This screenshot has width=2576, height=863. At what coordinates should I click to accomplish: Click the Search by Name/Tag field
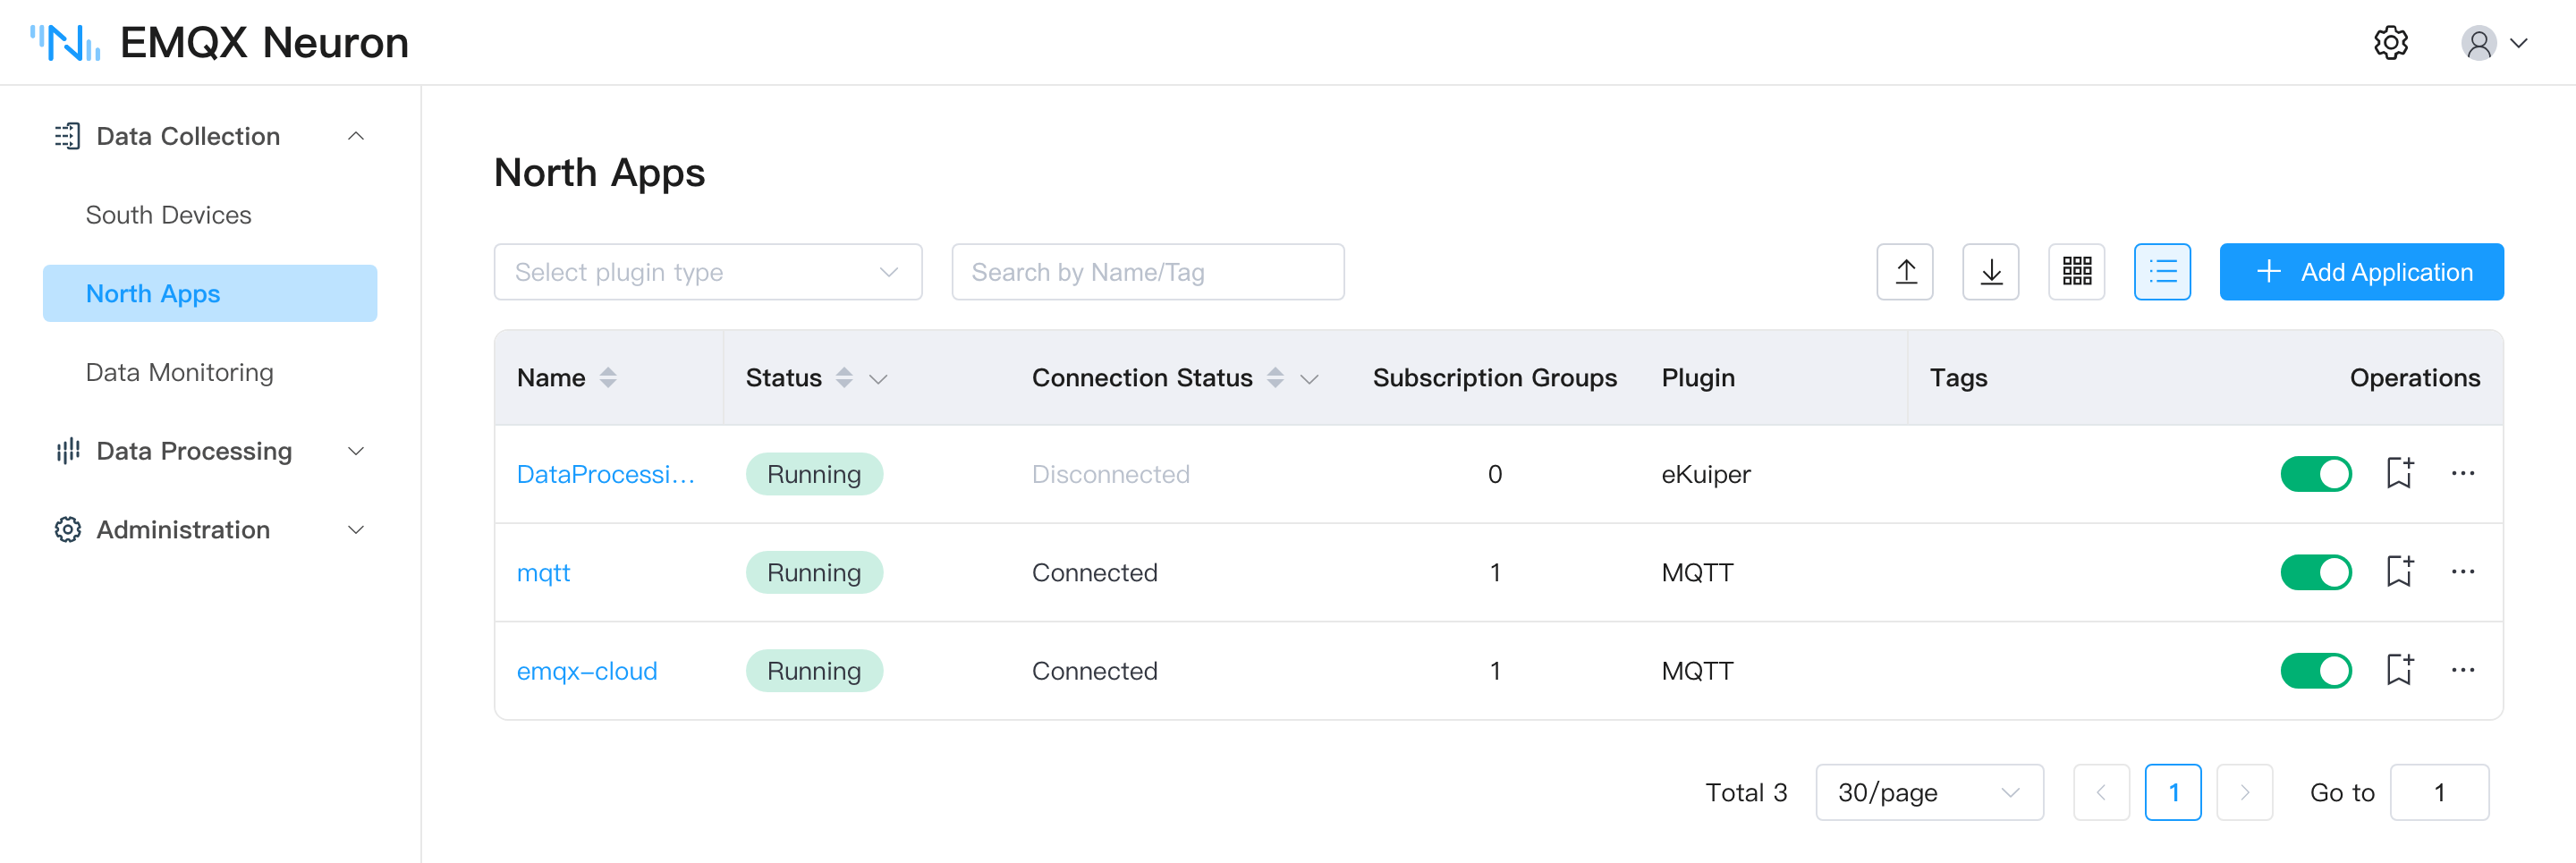tap(1147, 272)
